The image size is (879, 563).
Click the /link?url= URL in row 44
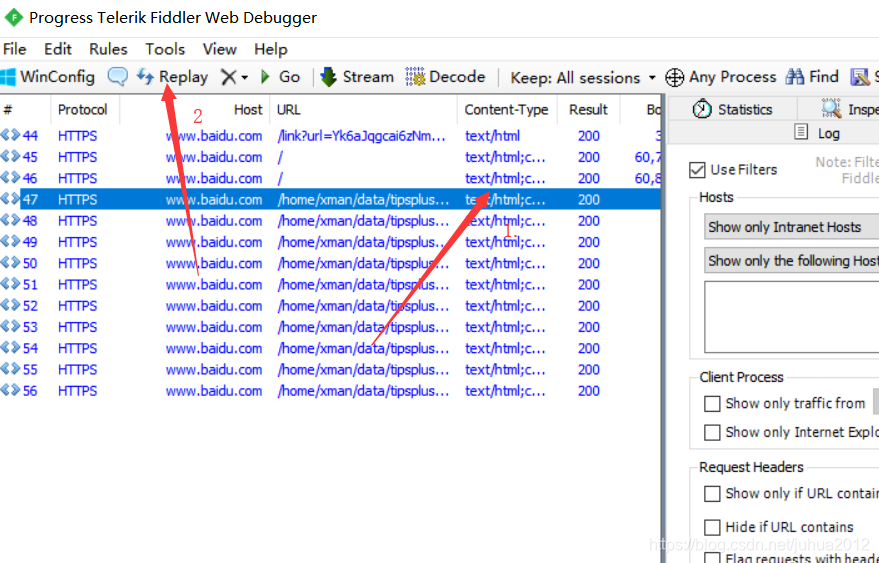[362, 136]
